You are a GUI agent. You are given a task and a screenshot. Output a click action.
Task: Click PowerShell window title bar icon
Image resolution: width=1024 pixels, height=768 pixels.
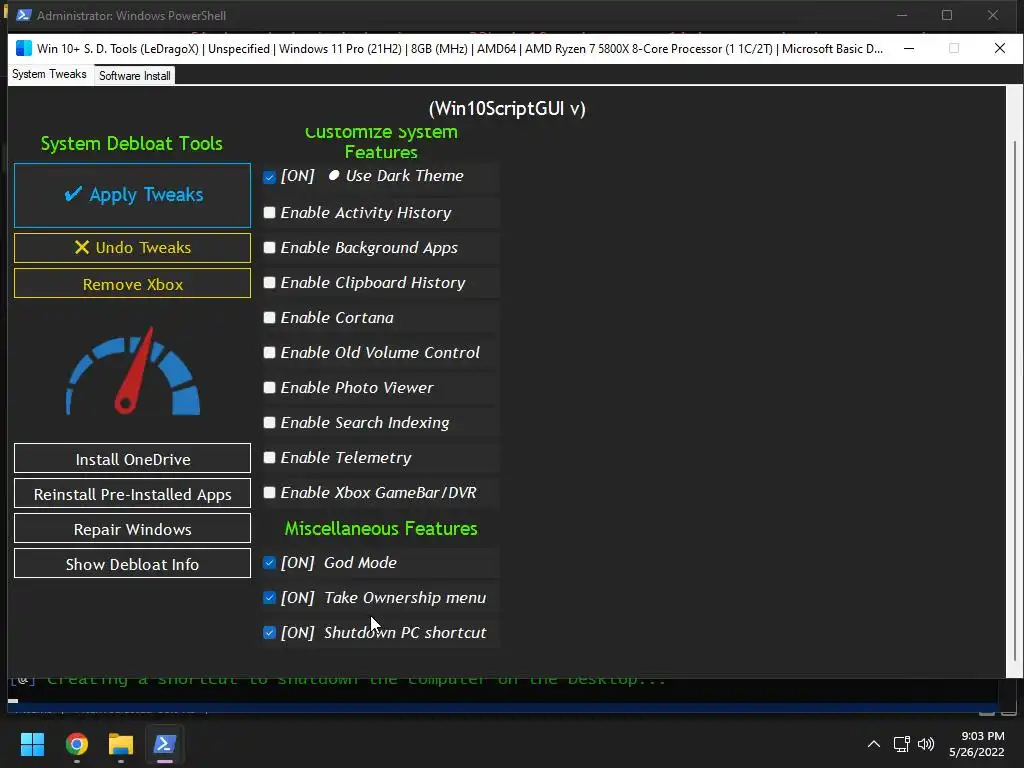coord(24,15)
